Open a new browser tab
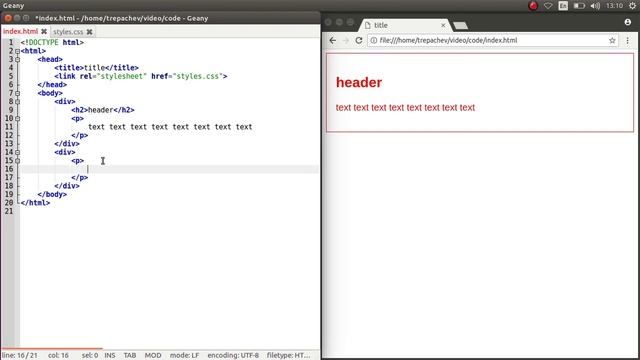The height and width of the screenshot is (360, 640). [460, 26]
